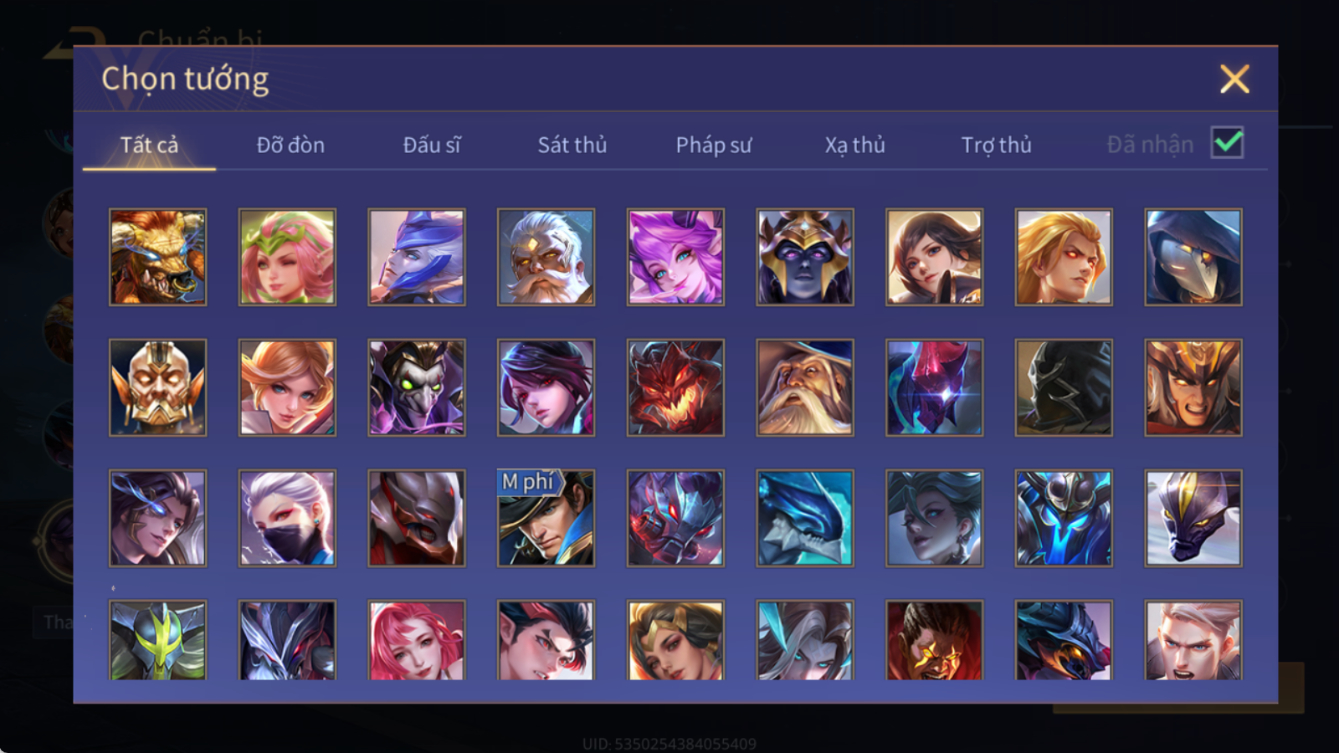
Task: Show the 'Pháp sư' hero category
Action: pyautogui.click(x=714, y=145)
